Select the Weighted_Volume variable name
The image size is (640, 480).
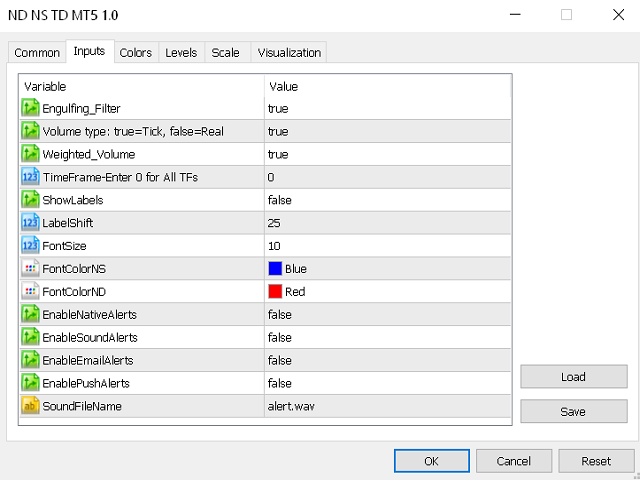point(89,154)
